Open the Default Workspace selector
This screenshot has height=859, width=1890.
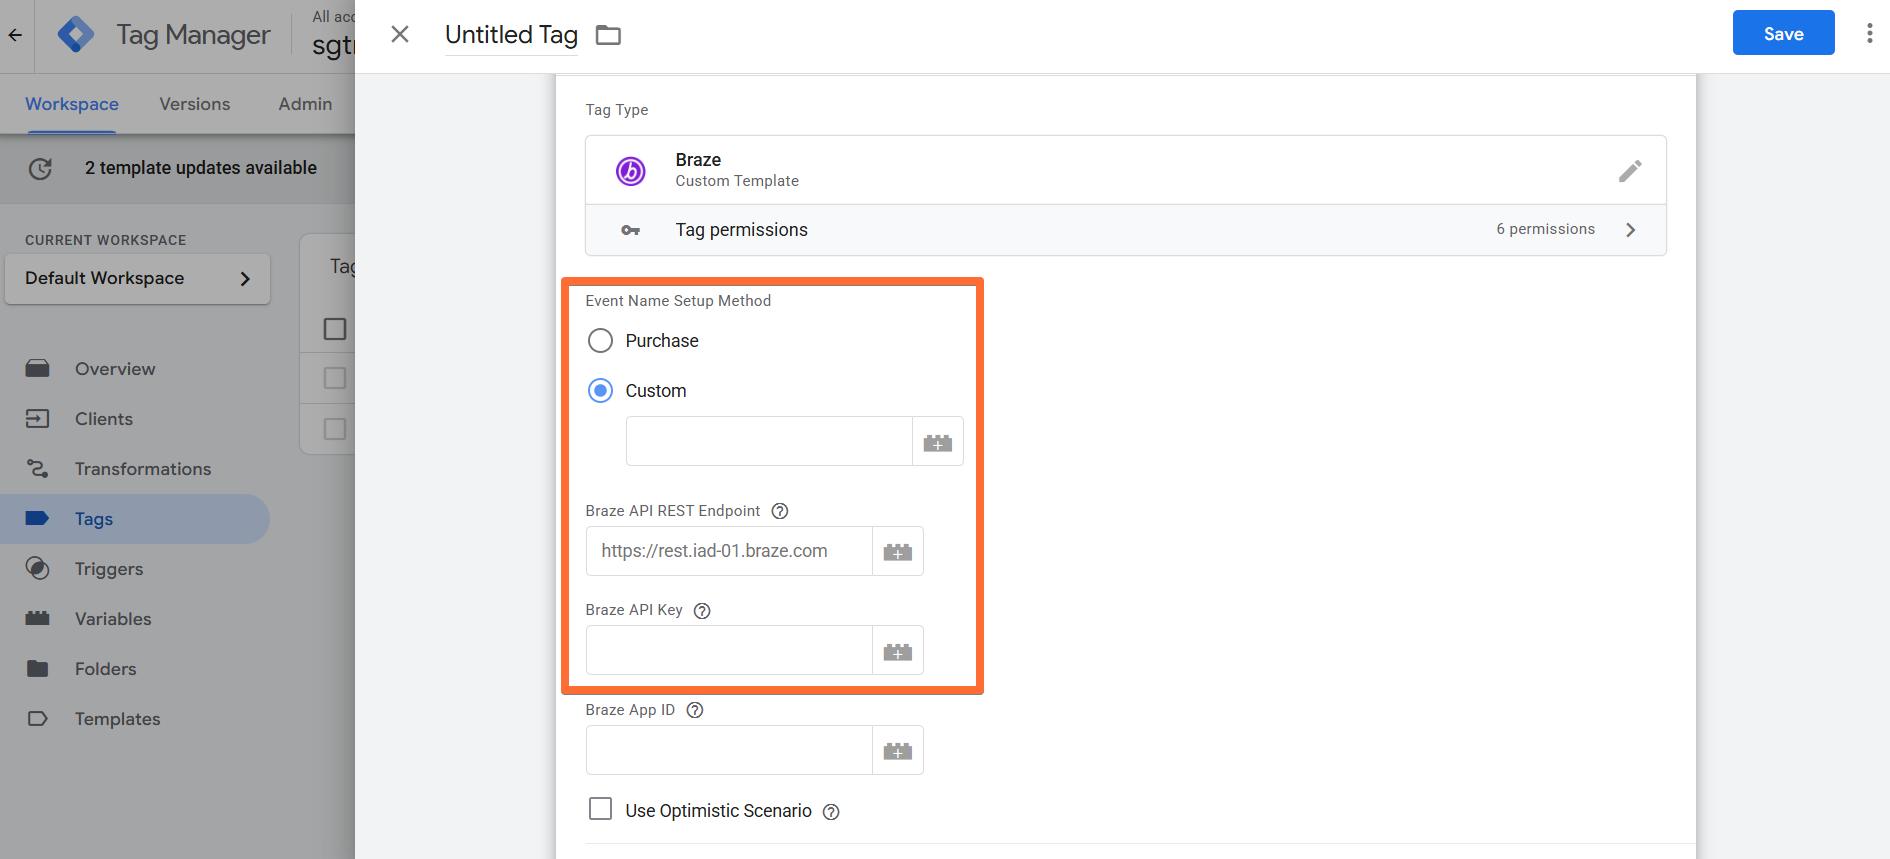(137, 279)
